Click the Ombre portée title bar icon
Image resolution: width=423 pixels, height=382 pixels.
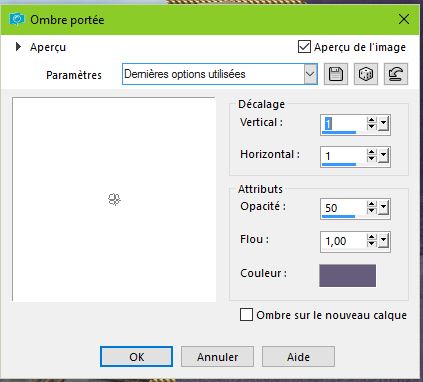(17, 19)
